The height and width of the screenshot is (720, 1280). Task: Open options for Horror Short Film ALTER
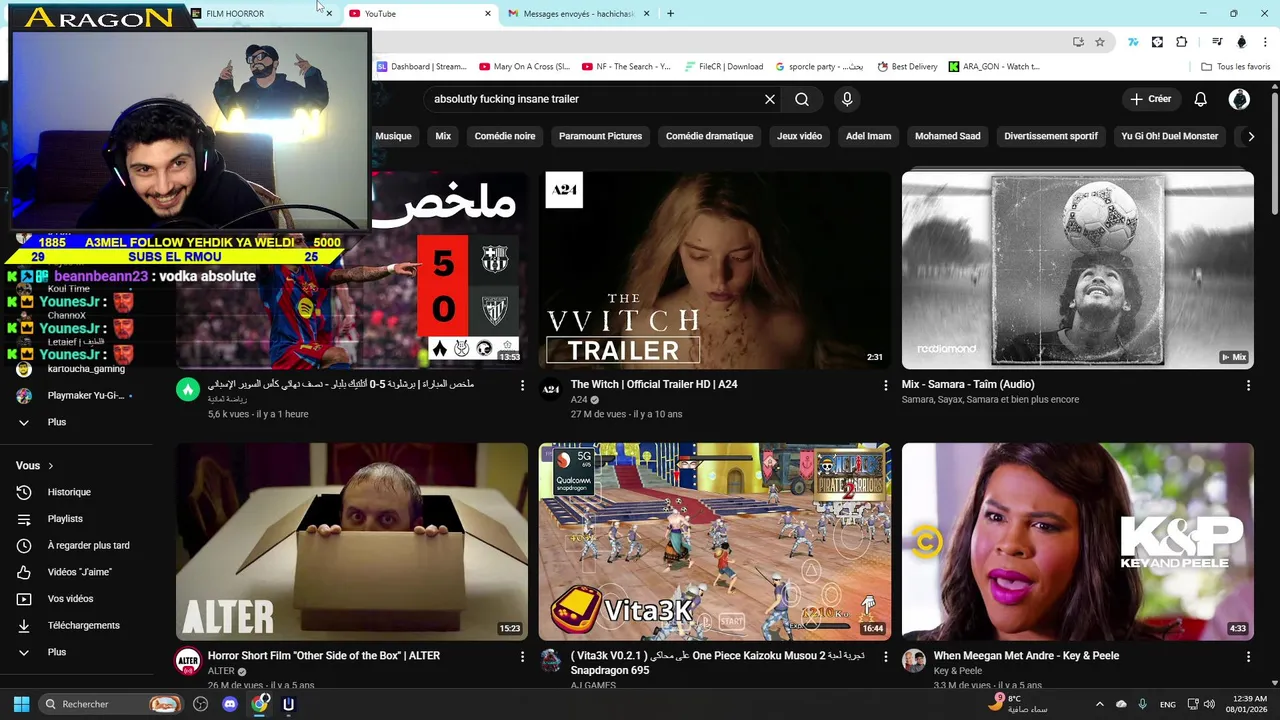(522, 656)
